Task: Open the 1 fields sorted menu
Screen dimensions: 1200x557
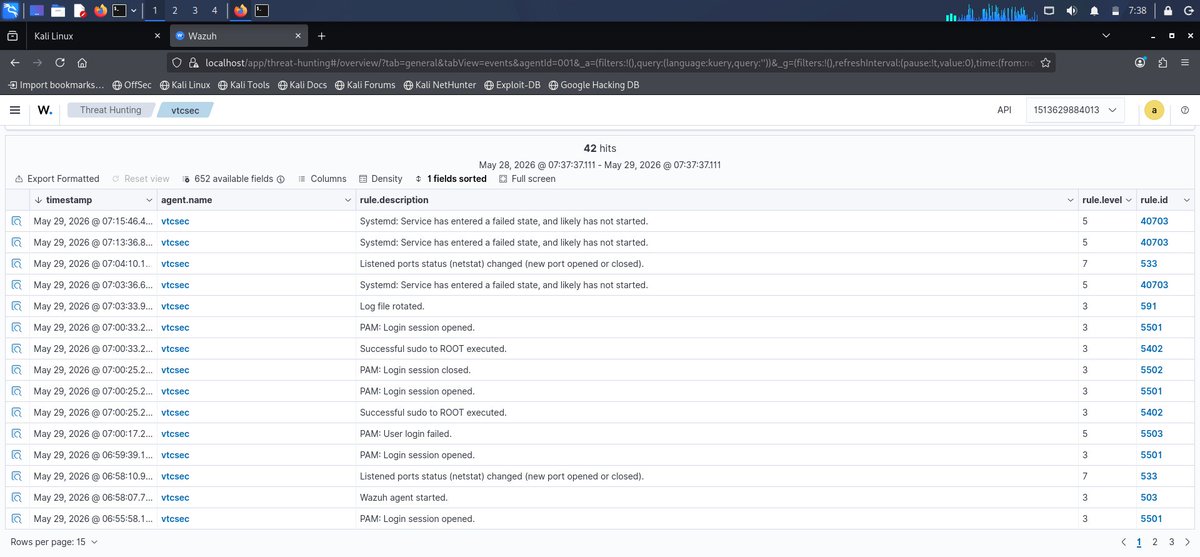Action: pos(450,179)
